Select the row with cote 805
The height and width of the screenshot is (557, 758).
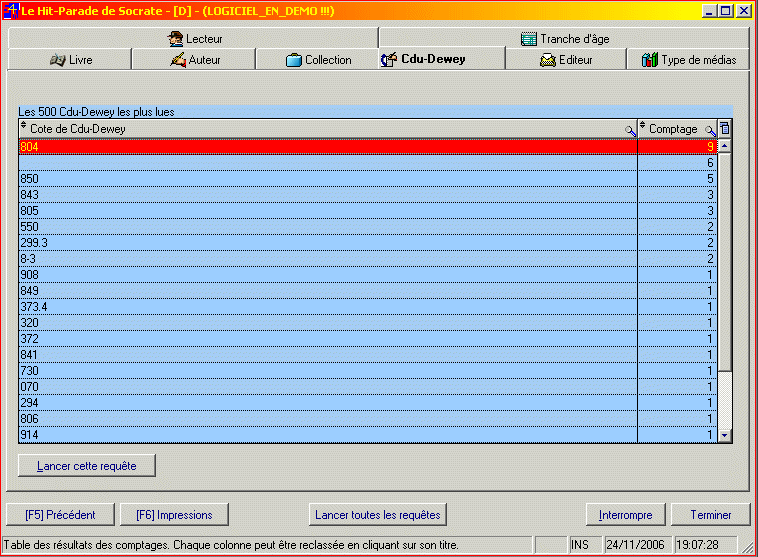coord(367,211)
